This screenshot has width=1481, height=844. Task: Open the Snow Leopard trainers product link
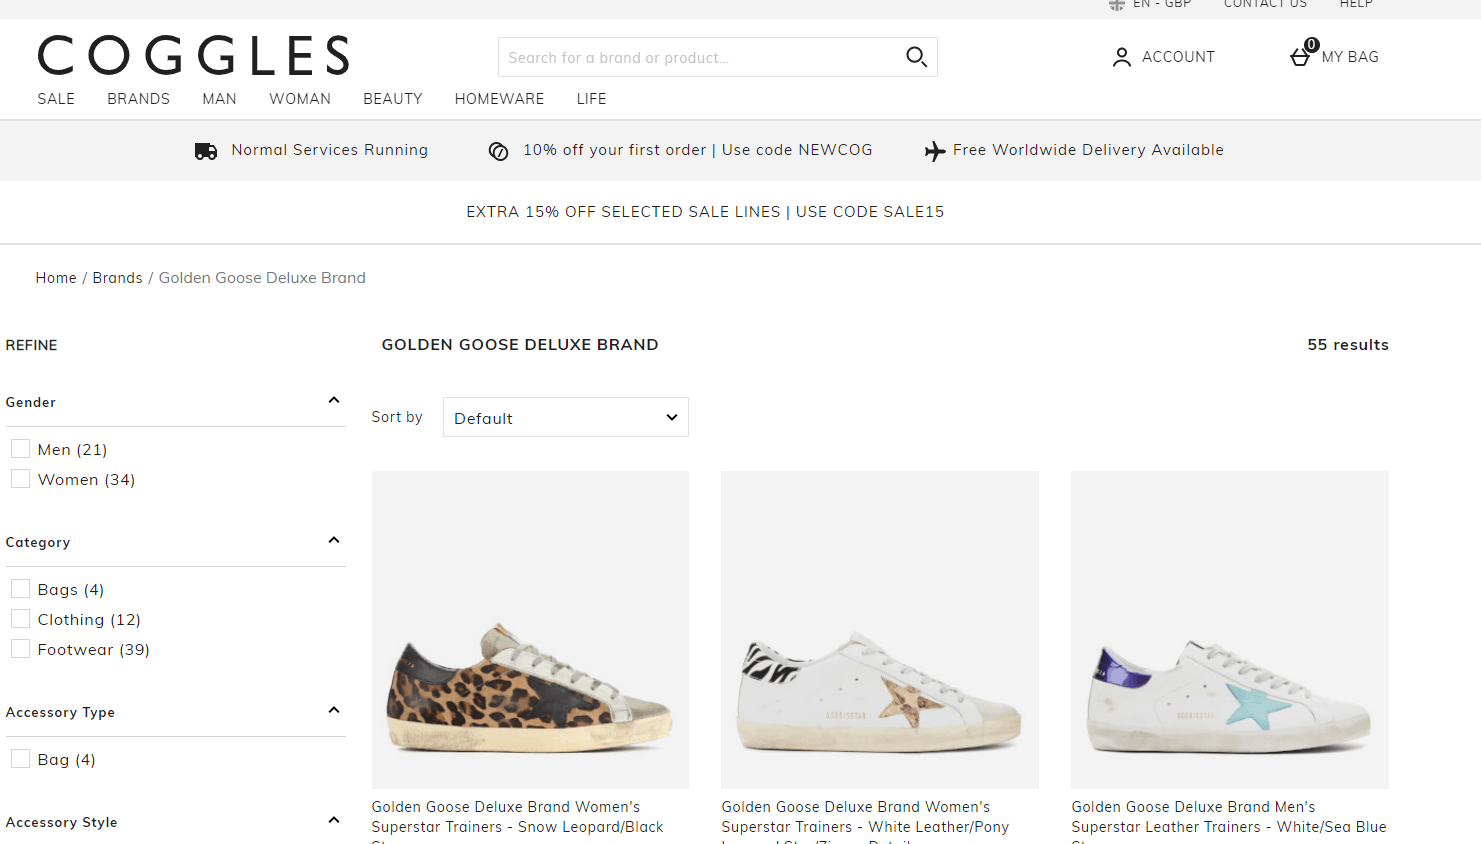point(517,817)
